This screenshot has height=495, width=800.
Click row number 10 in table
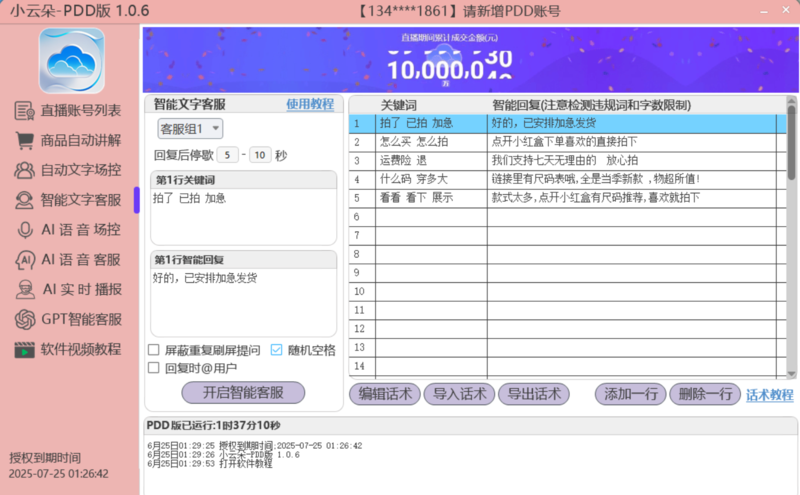point(362,291)
